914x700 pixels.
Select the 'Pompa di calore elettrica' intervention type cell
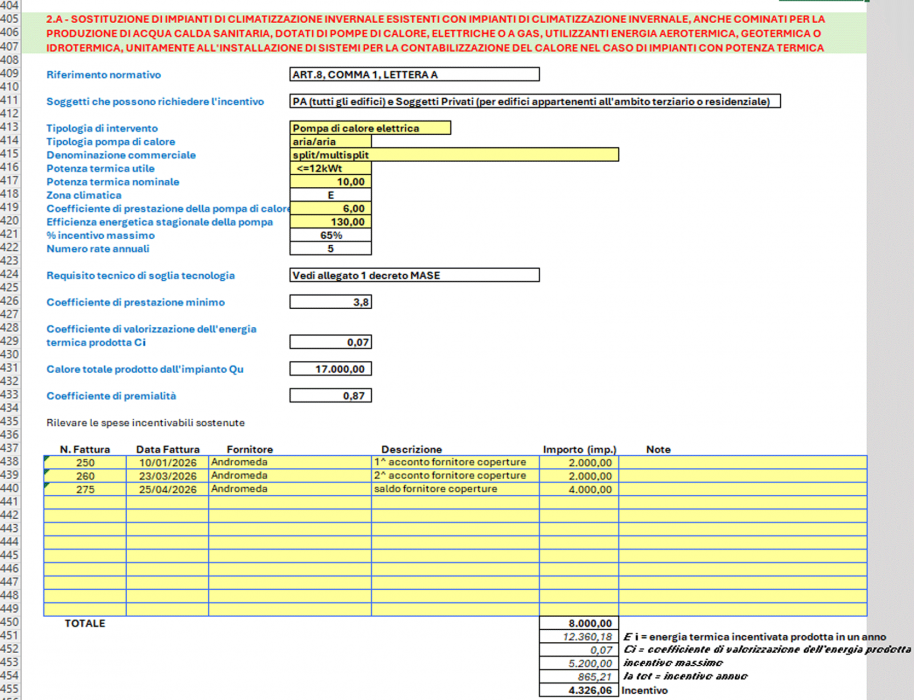[x=370, y=128]
